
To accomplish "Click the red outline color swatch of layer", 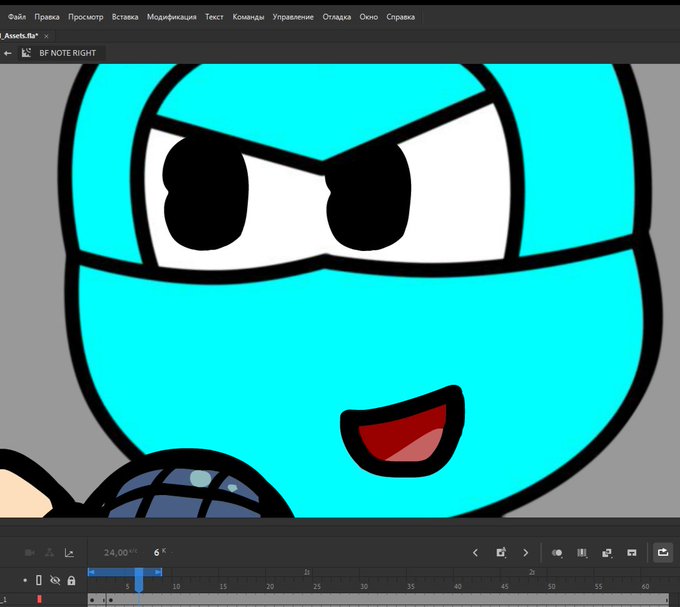I will click(x=39, y=599).
